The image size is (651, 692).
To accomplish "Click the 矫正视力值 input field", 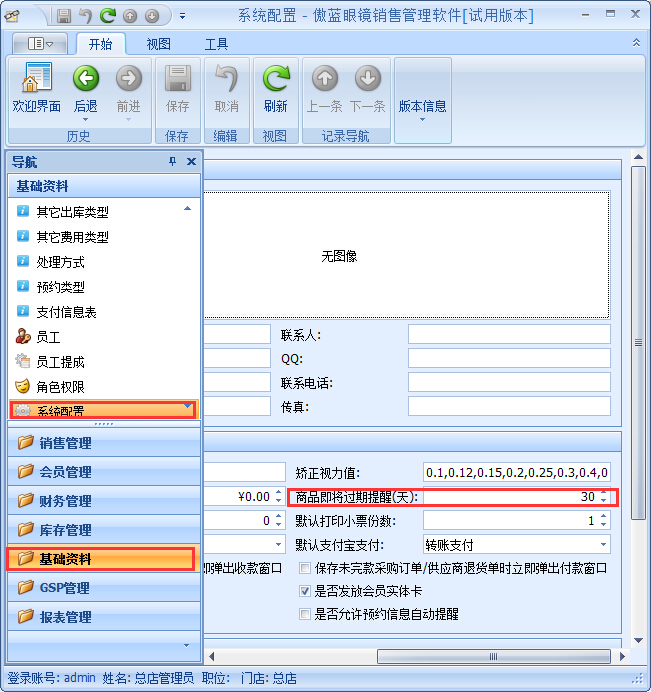I will [516, 472].
